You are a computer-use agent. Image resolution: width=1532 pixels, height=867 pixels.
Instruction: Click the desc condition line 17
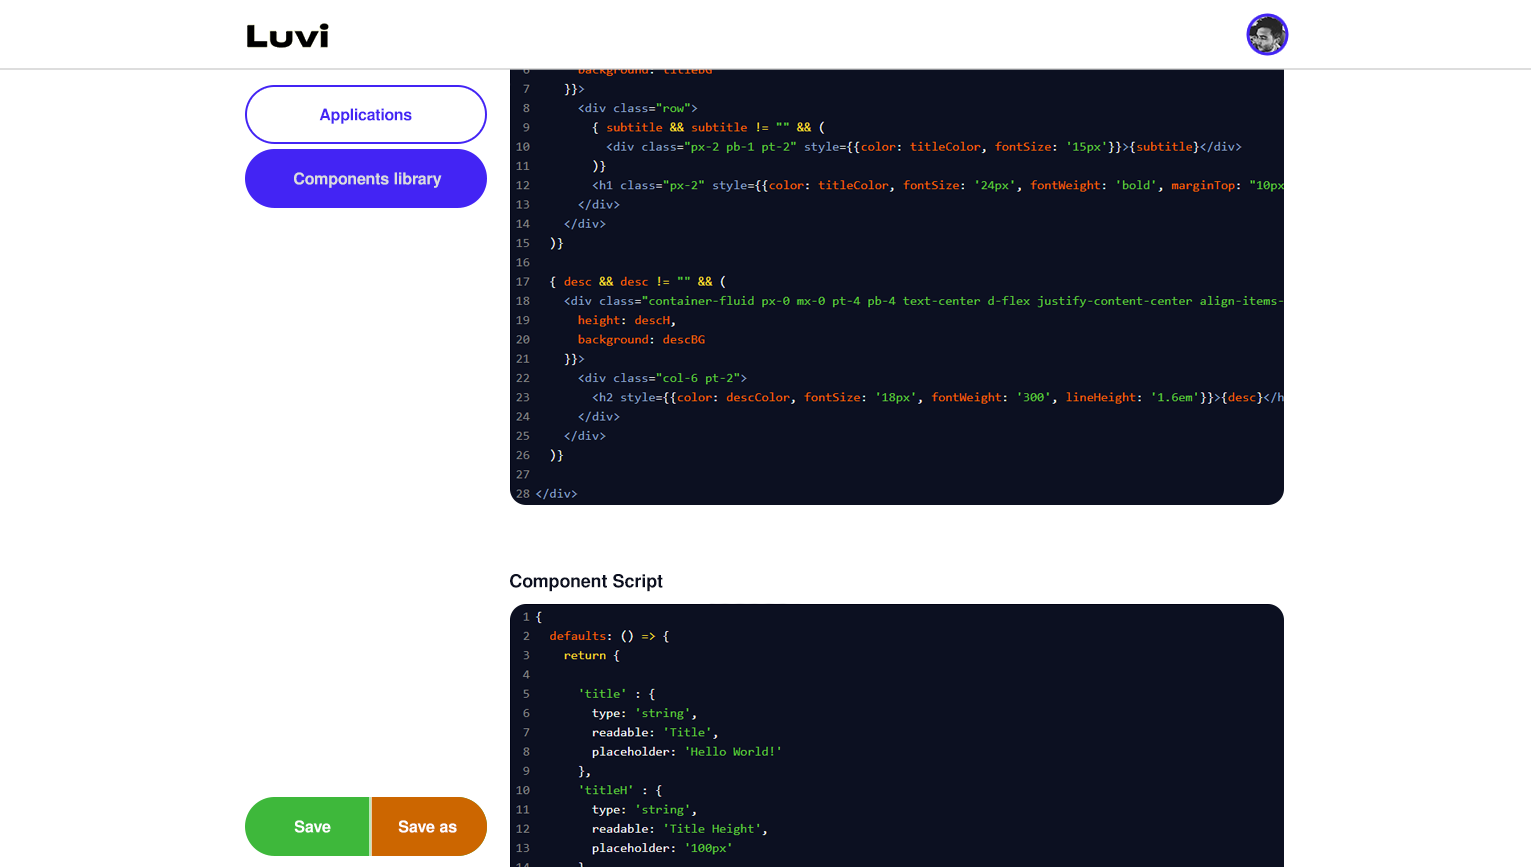click(638, 282)
